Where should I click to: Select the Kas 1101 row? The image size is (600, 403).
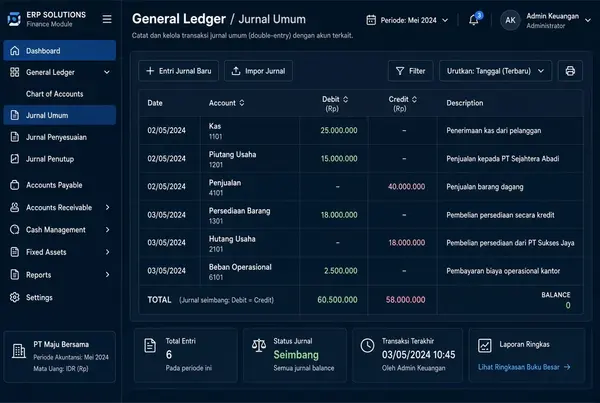pos(361,131)
